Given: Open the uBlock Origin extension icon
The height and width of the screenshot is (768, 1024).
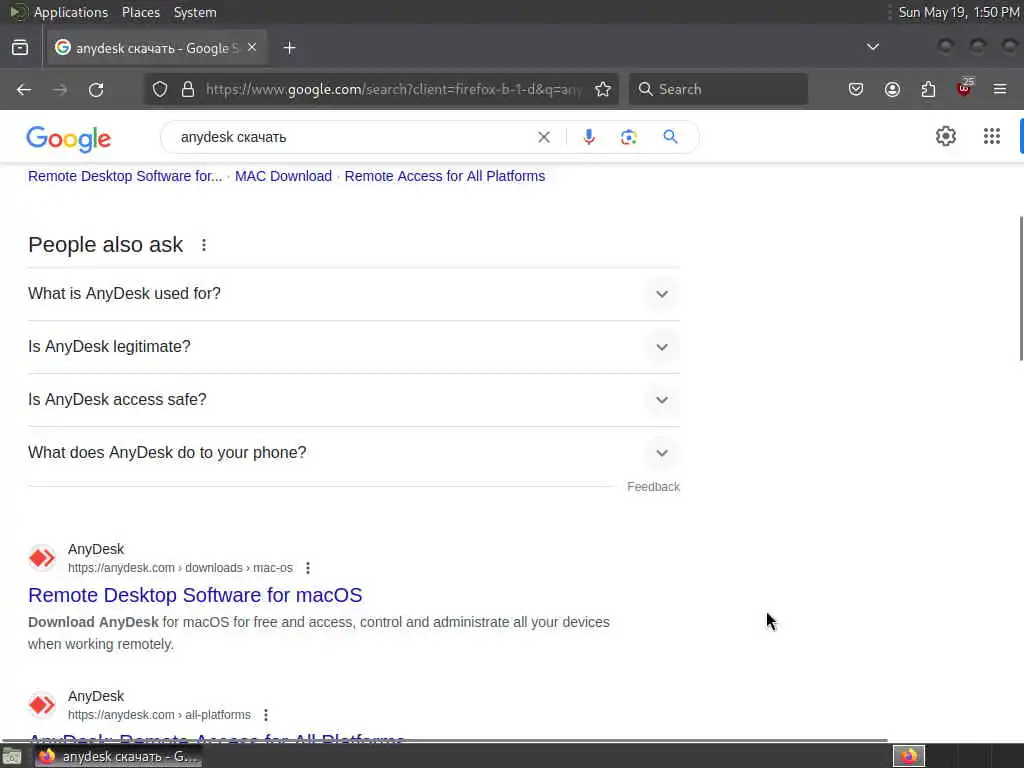Looking at the screenshot, I should 964,88.
